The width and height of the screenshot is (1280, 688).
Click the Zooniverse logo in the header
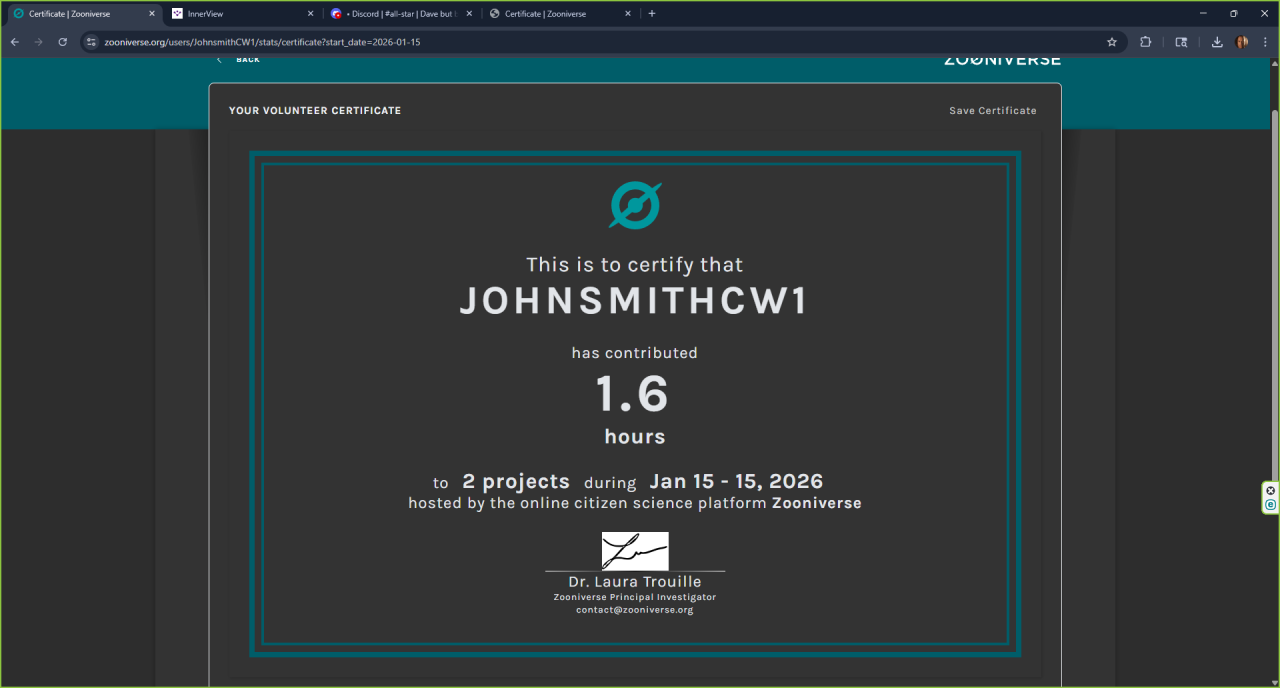1002,60
